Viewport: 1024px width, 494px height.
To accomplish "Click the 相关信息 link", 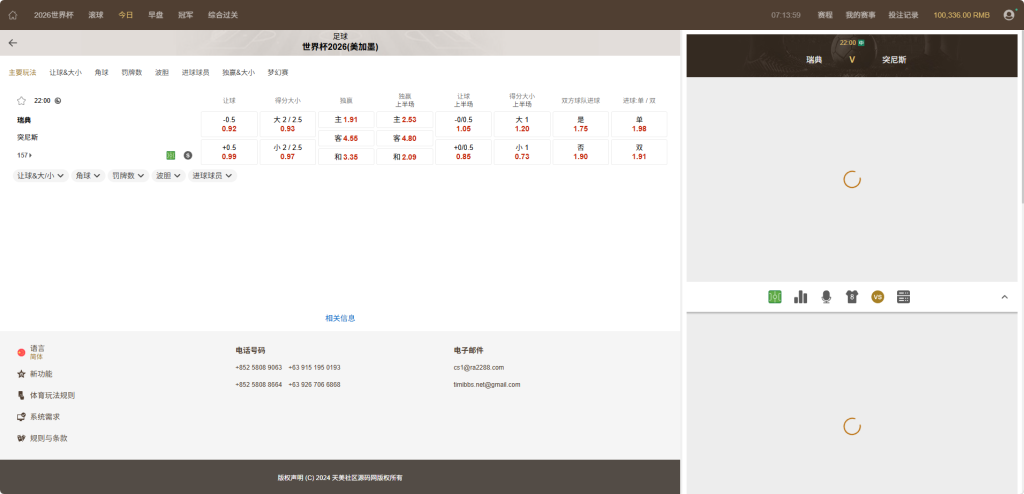I will tap(340, 318).
